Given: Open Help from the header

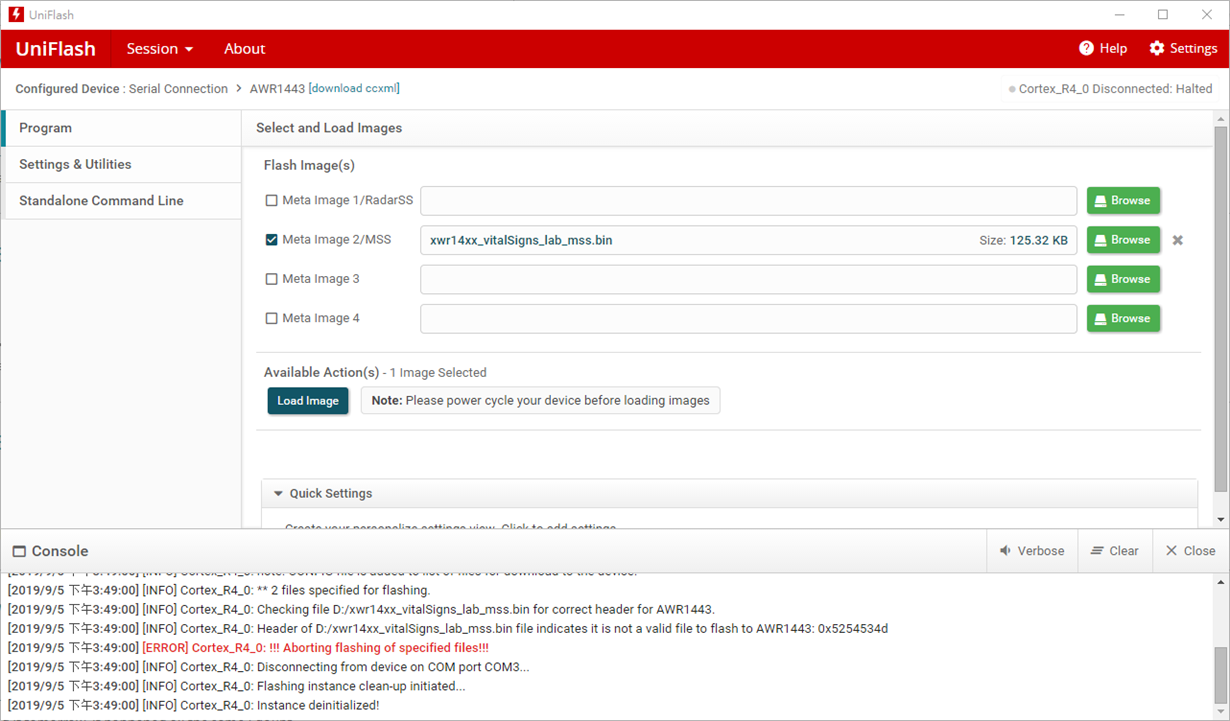Looking at the screenshot, I should pos(1103,49).
